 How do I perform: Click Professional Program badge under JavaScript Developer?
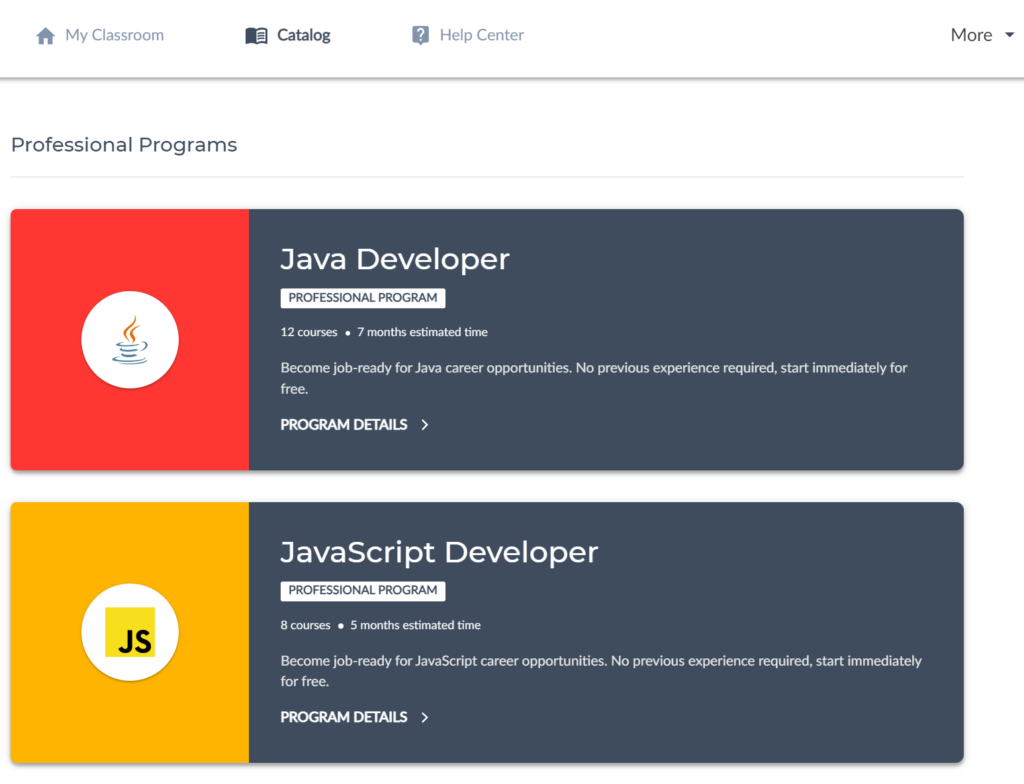(363, 591)
